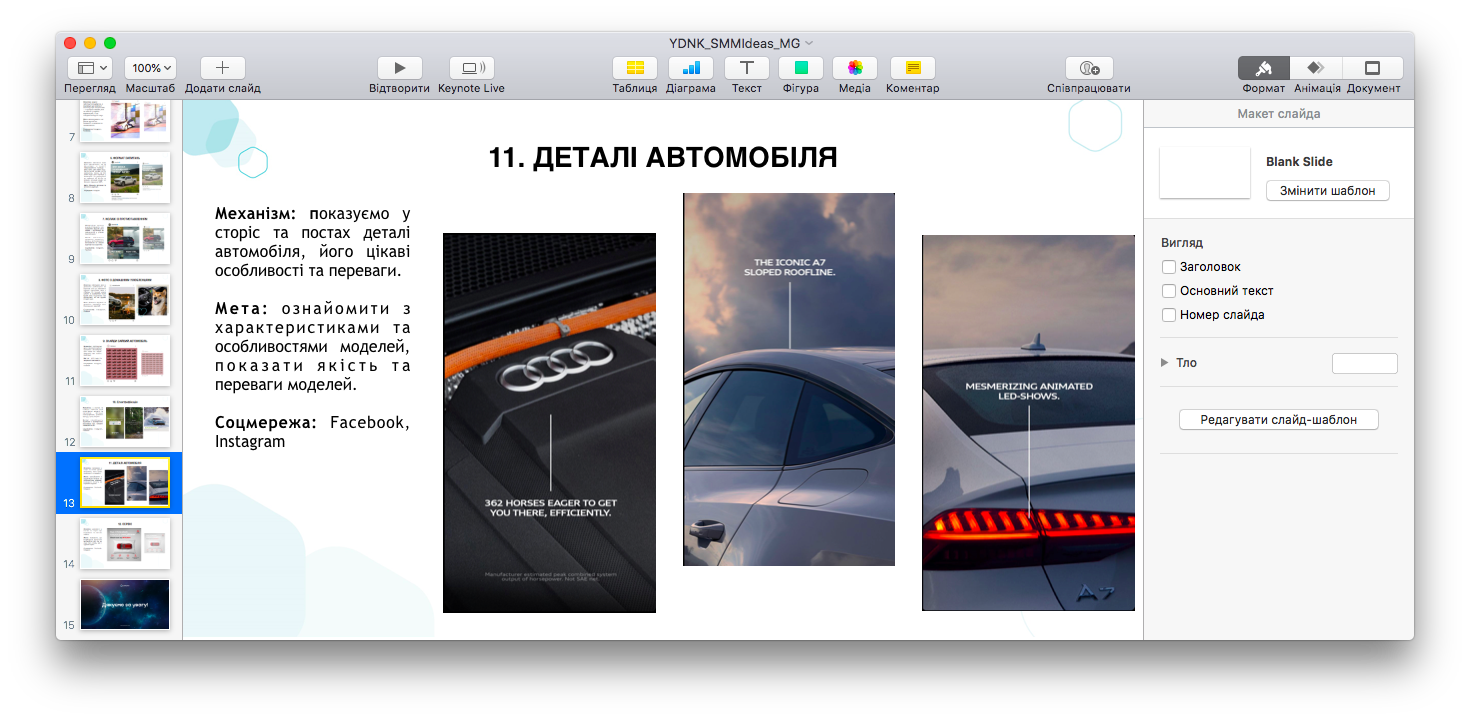1470x720 pixels.
Task: Select slide 13 thumbnail in navigator
Action: 125,482
